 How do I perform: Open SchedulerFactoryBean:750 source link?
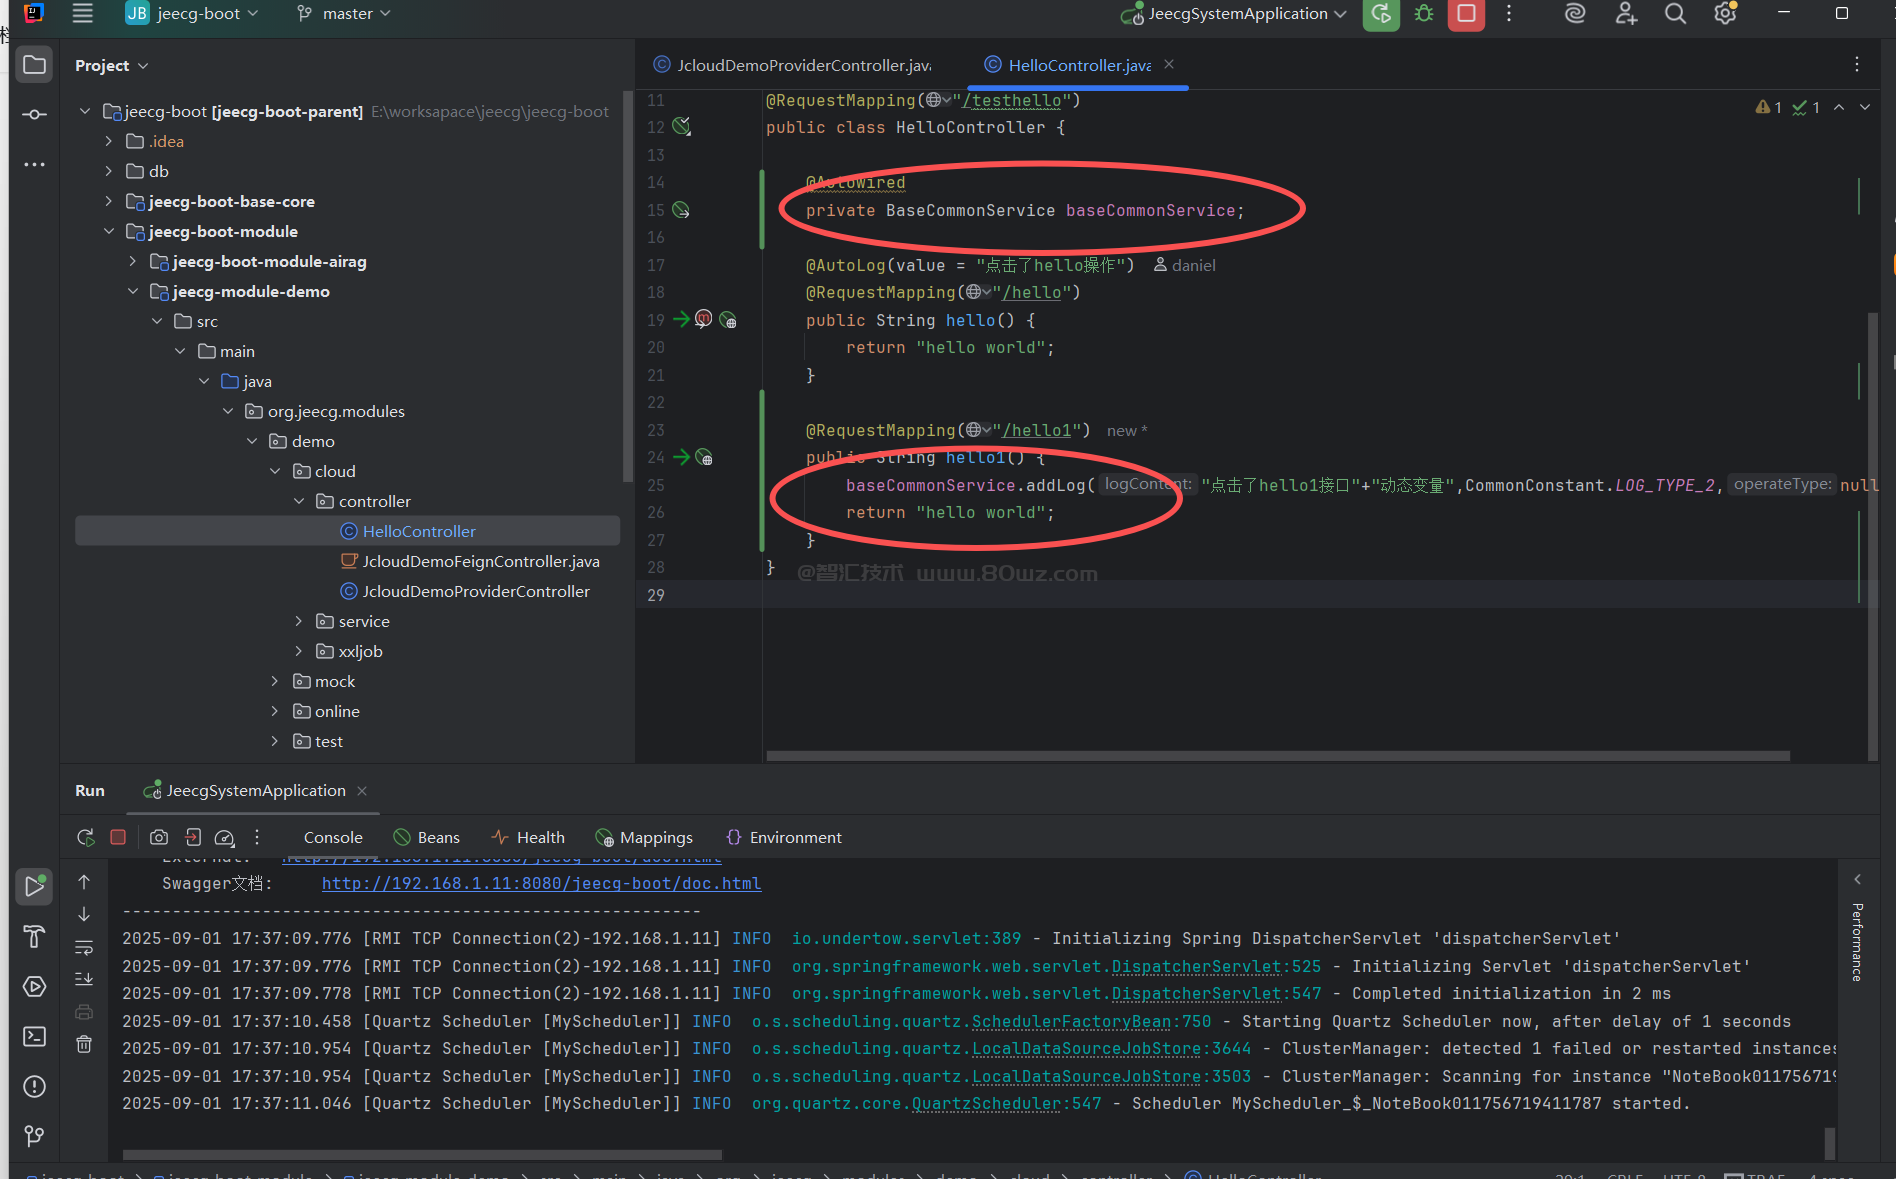click(1092, 1022)
